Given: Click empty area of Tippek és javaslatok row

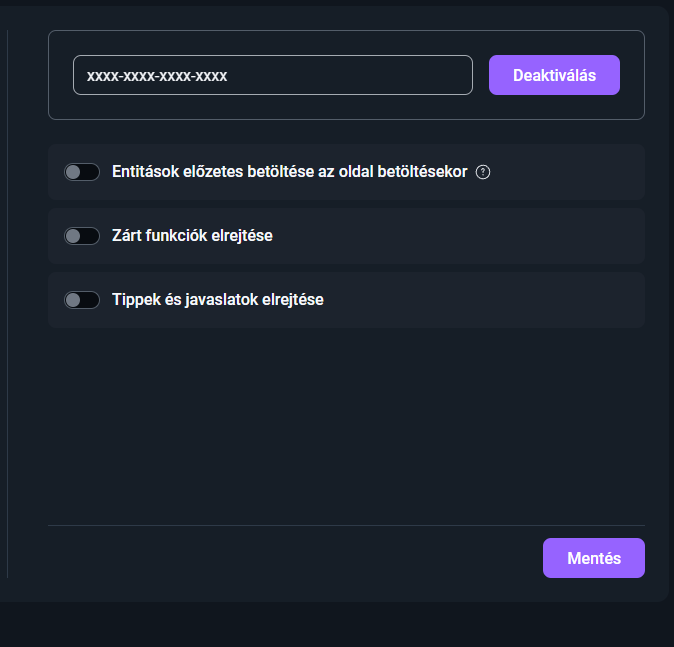Looking at the screenshot, I should tap(480, 300).
